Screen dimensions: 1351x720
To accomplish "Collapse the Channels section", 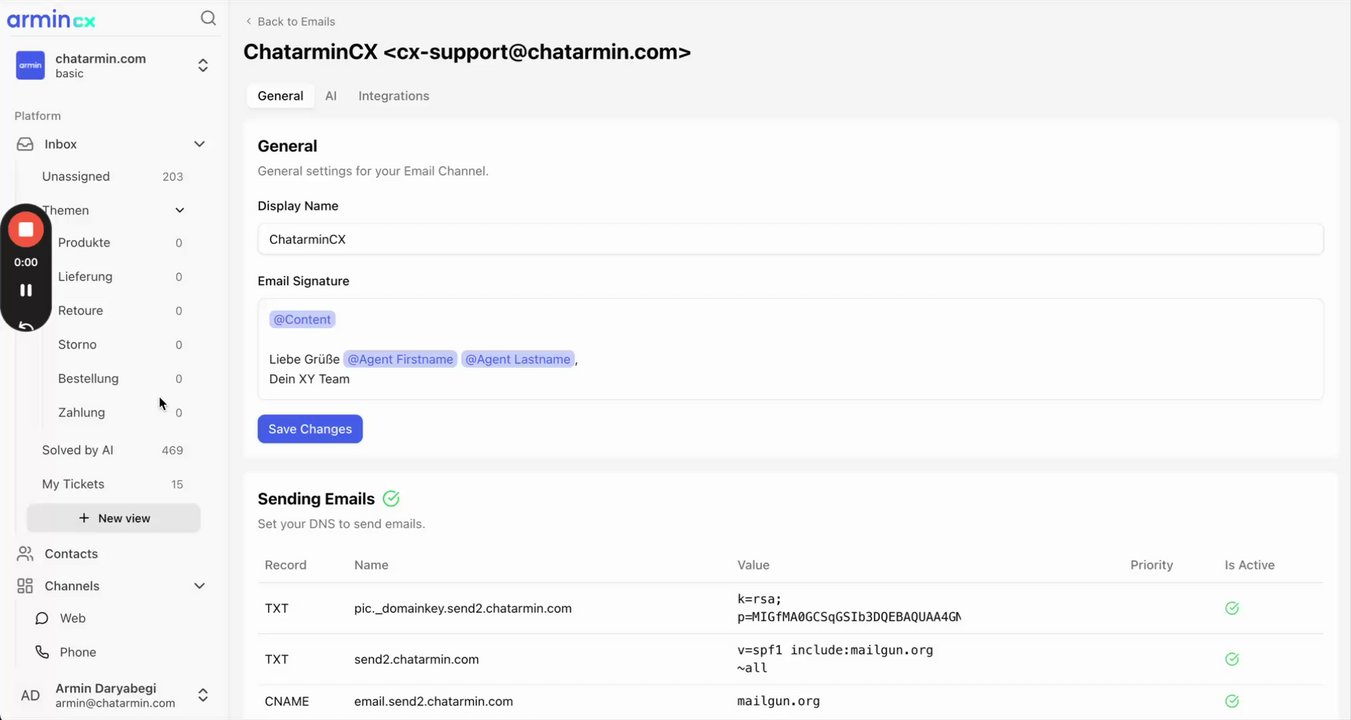I will (x=199, y=586).
